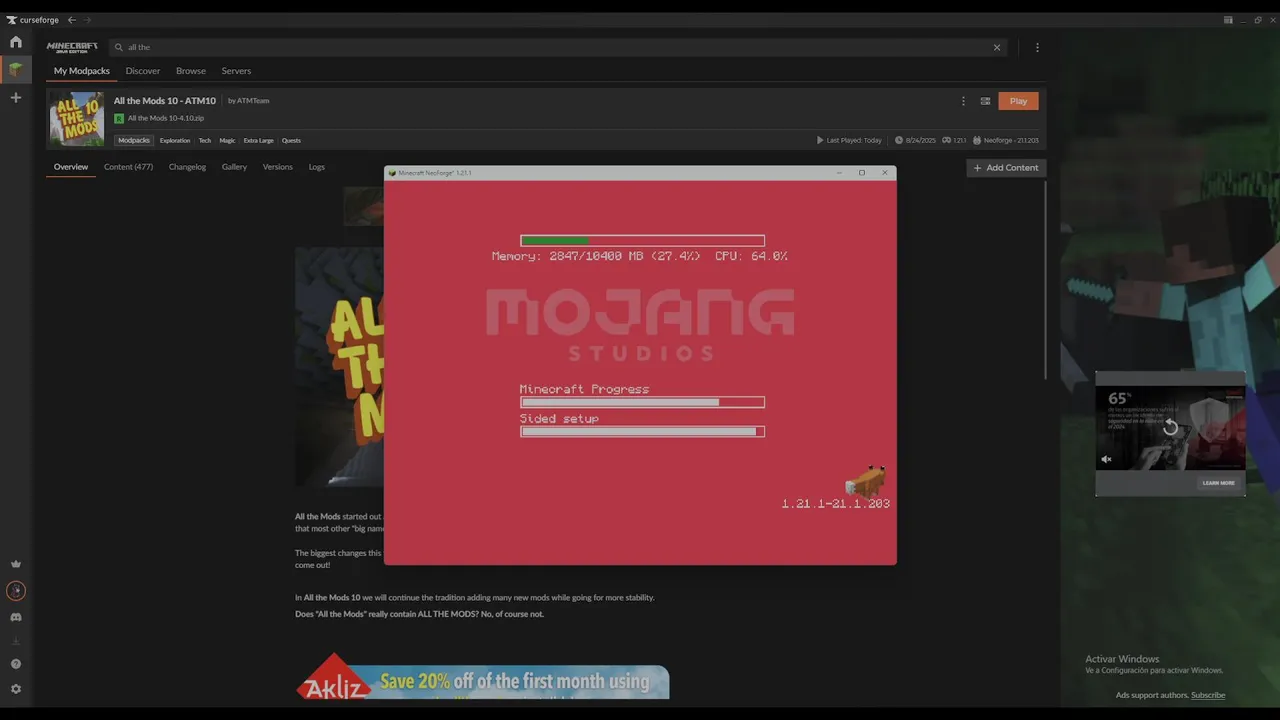Click the Akliz discount banner
The width and height of the screenshot is (1280, 720).
click(483, 677)
